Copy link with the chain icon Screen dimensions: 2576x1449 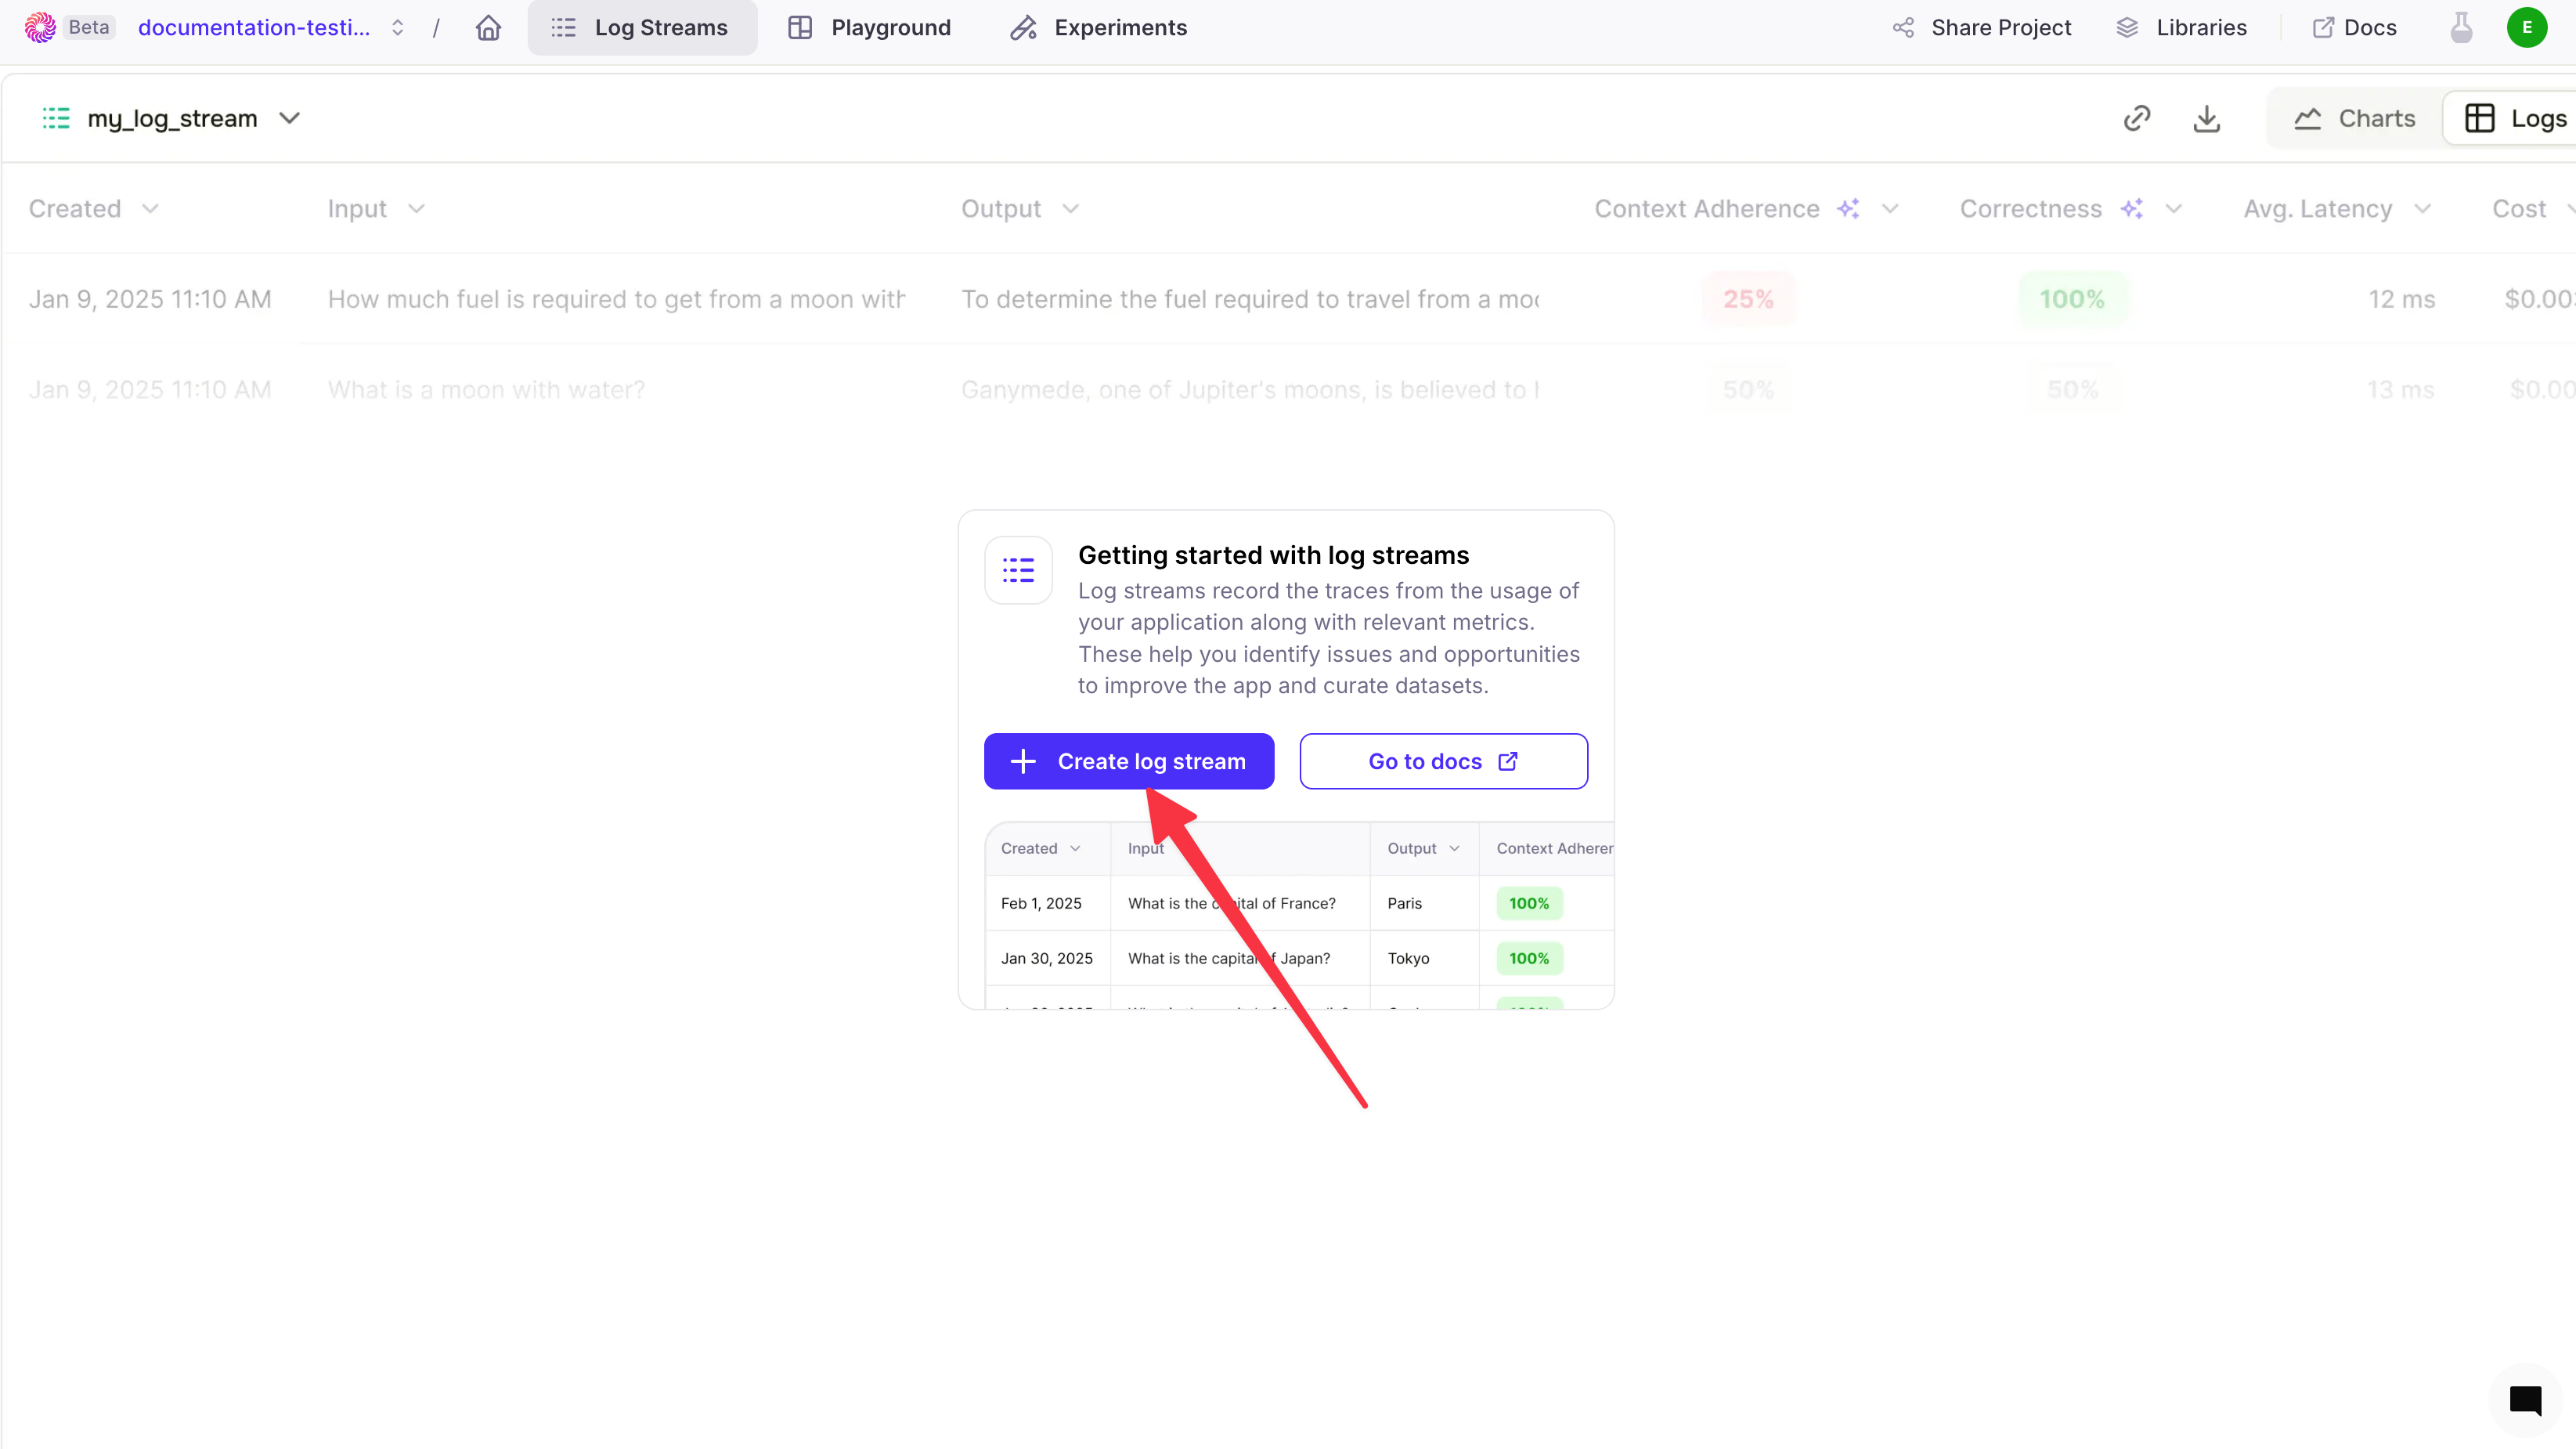point(2137,118)
